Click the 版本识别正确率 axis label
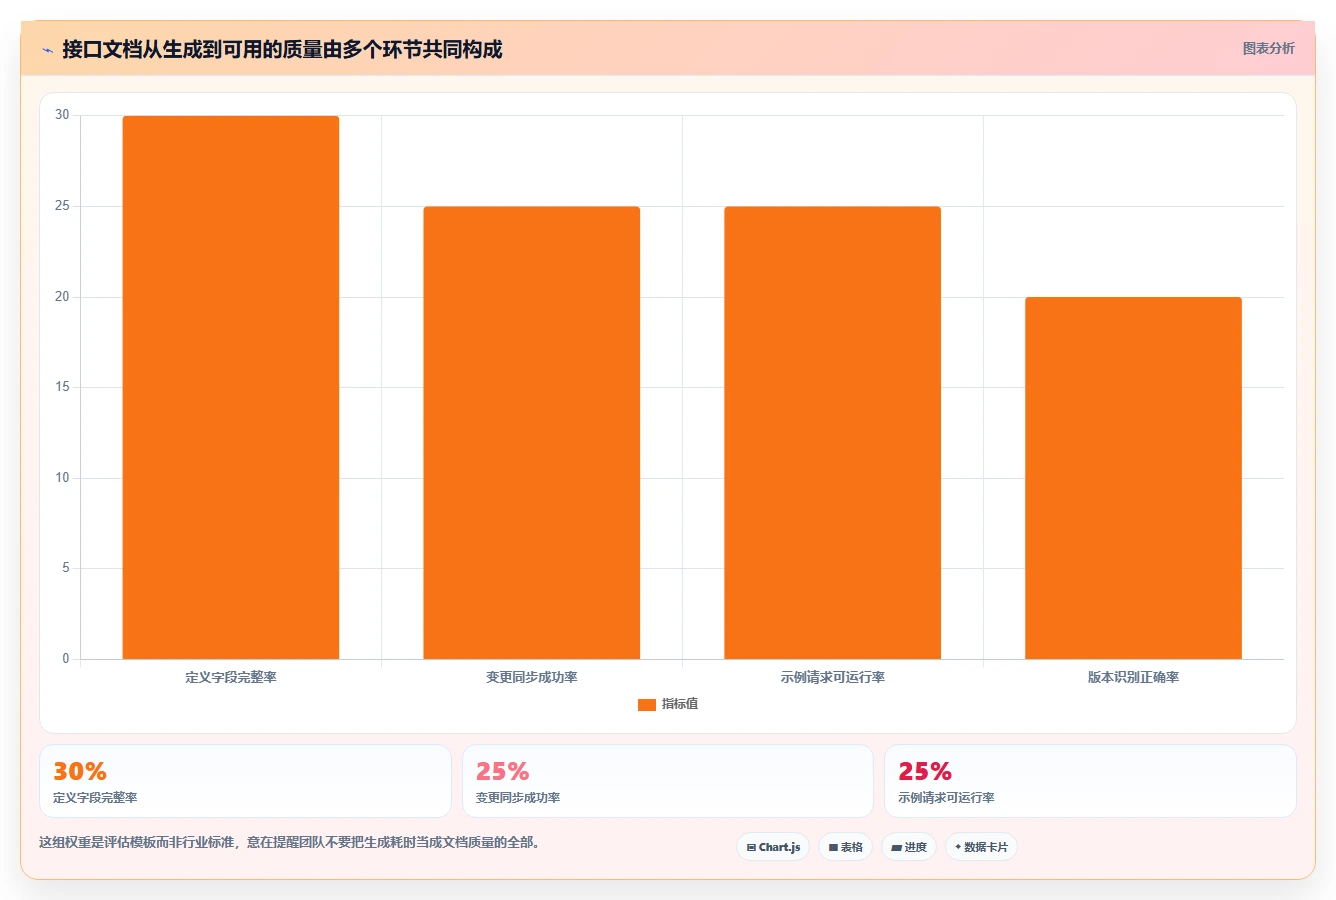Image resolution: width=1336 pixels, height=900 pixels. pos(1133,677)
